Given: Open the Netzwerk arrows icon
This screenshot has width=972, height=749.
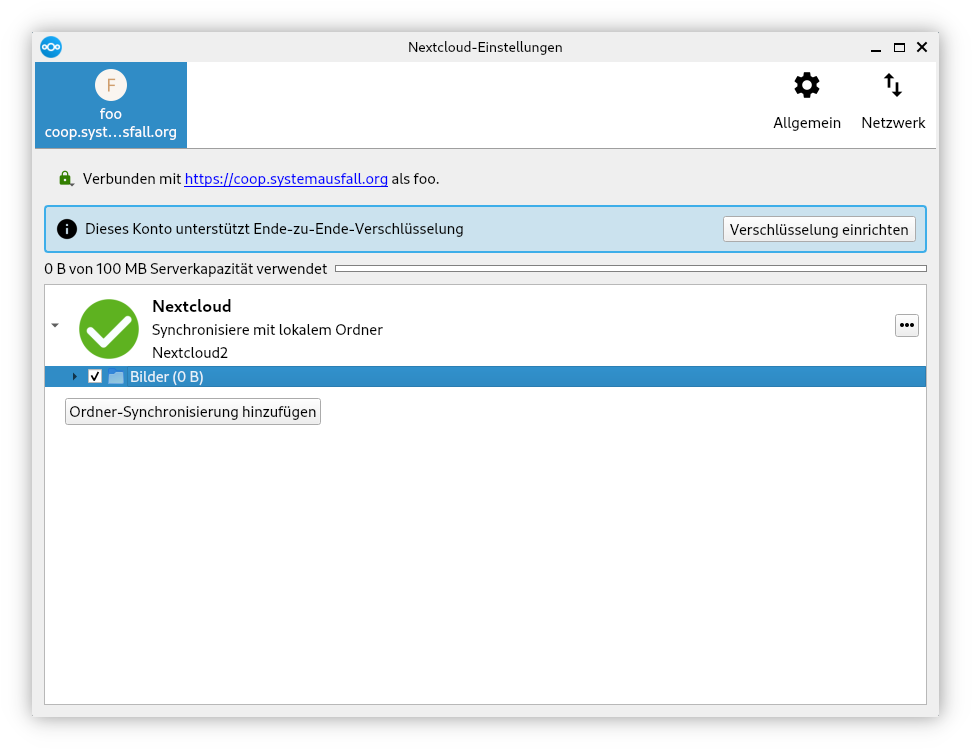Looking at the screenshot, I should 893,86.
